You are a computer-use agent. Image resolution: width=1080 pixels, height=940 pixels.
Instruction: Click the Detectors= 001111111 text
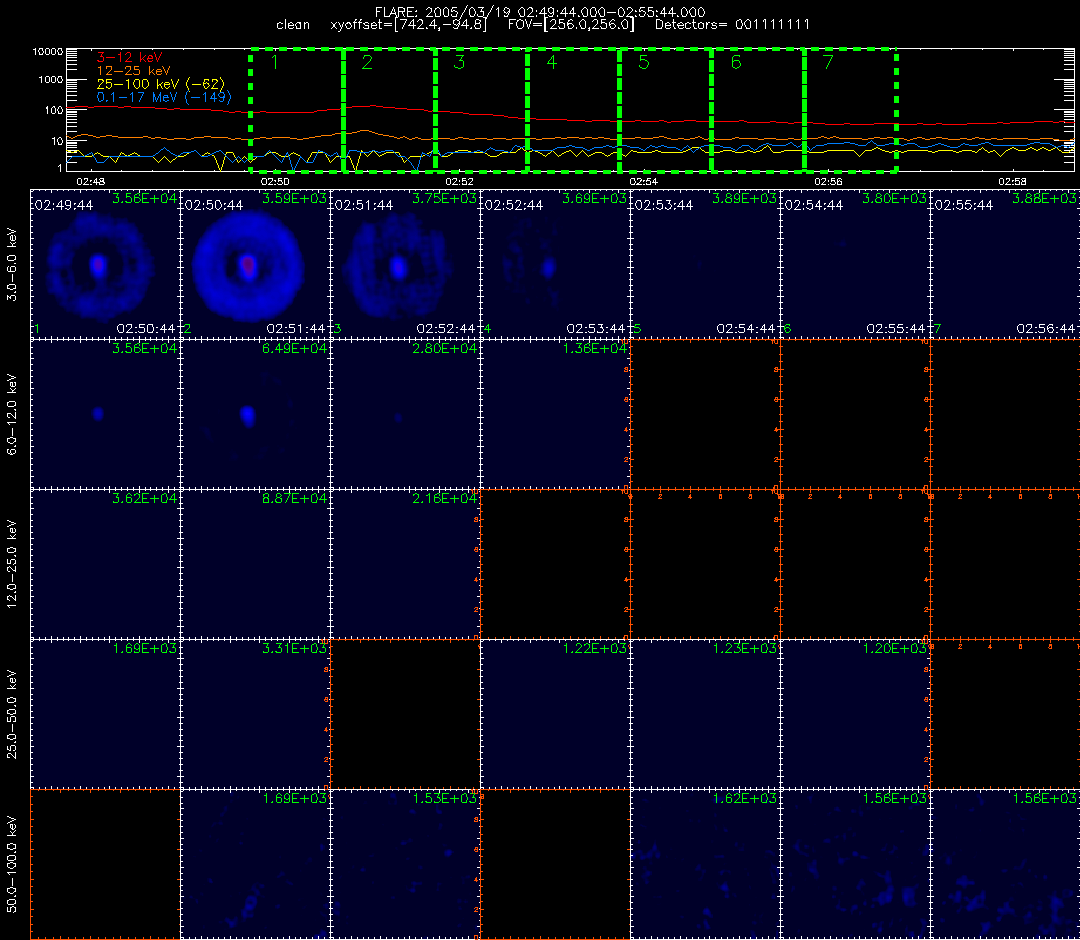[x=732, y=25]
